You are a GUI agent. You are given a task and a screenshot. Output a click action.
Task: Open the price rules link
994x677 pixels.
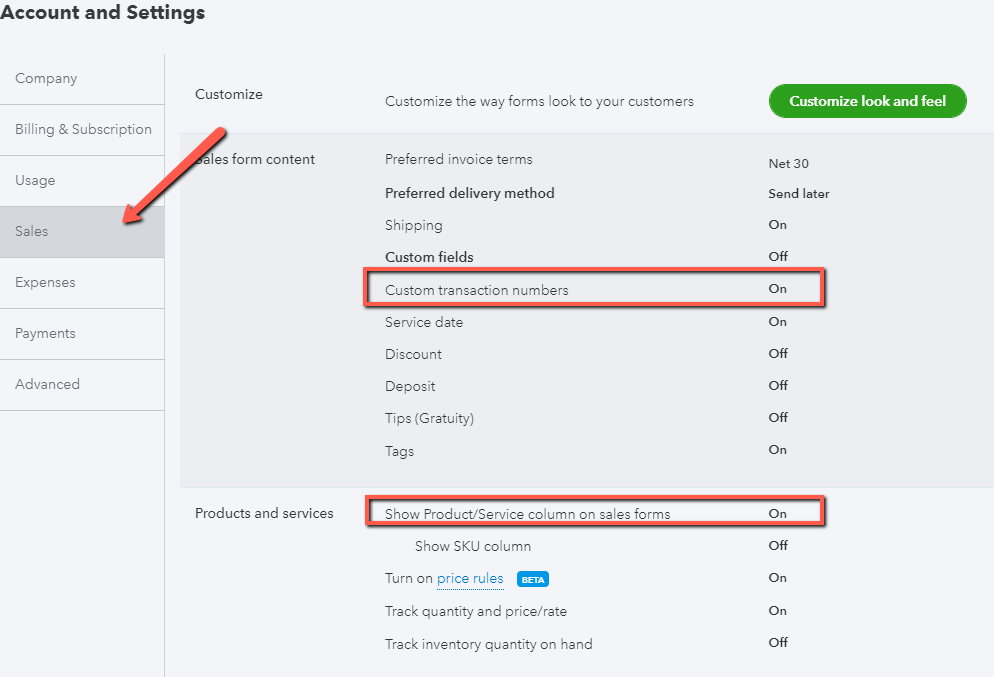point(469,578)
